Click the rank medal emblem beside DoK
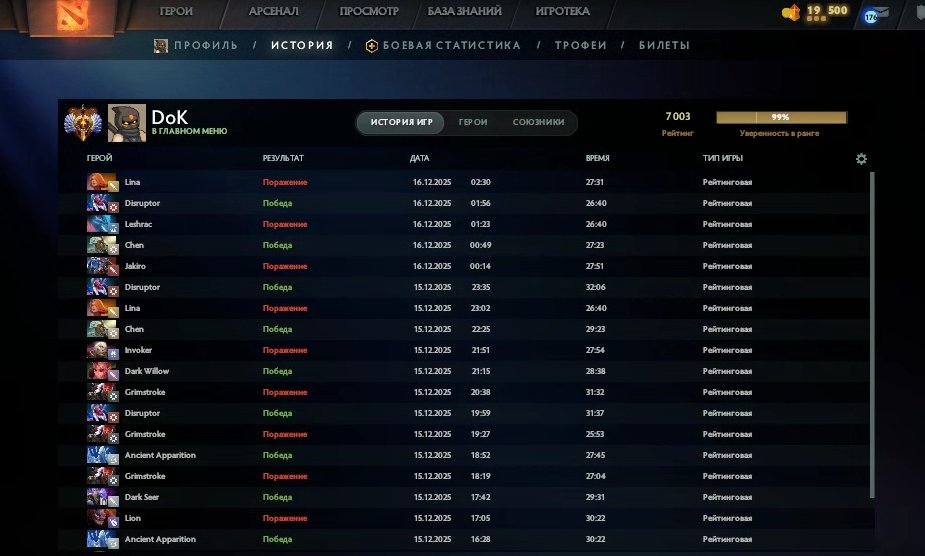Viewport: 925px width, 556px height. coord(83,123)
